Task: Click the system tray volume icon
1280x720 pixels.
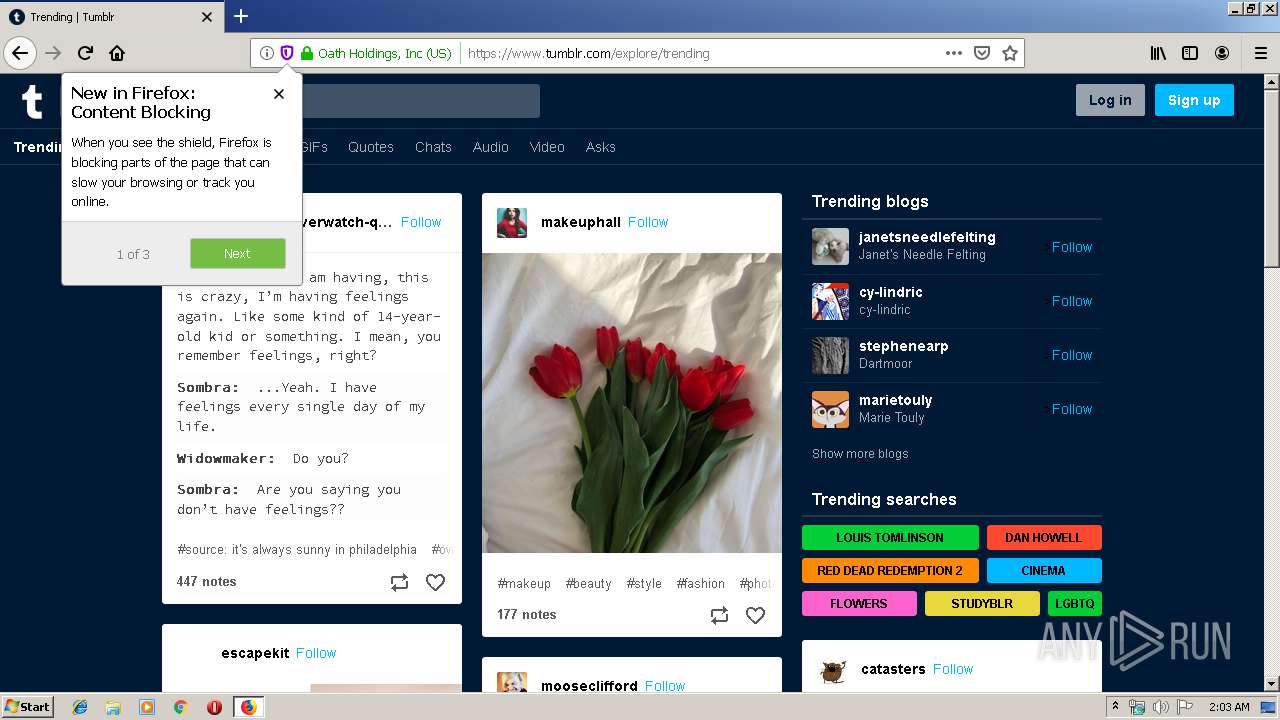Action: 1161,707
